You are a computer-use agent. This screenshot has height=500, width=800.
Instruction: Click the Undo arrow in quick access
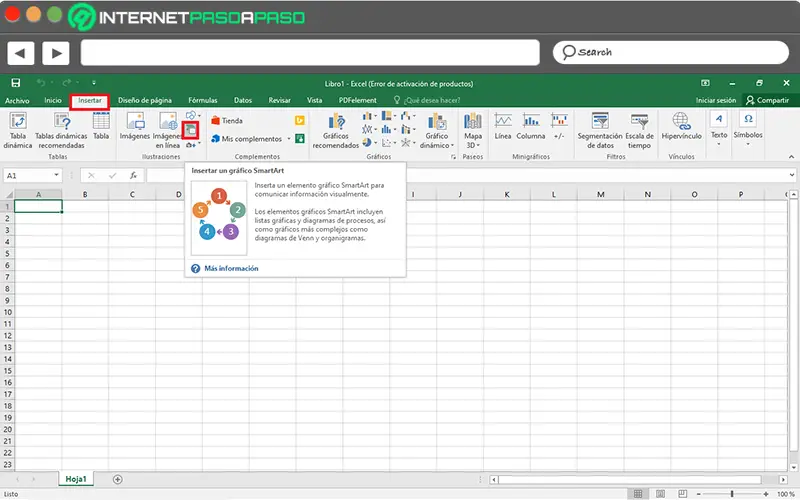(x=41, y=83)
